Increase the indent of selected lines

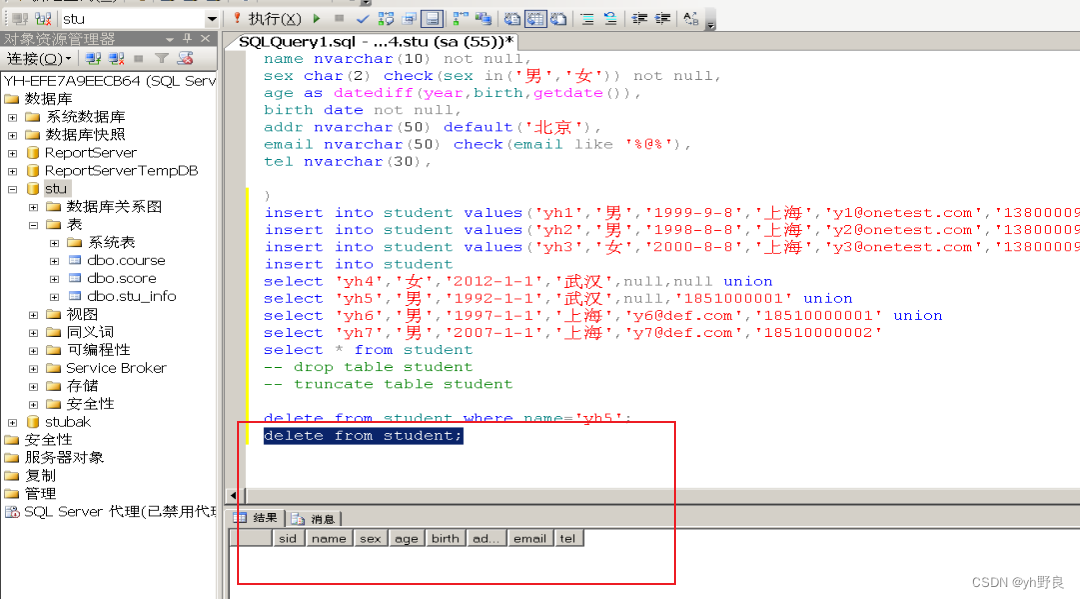coord(663,19)
